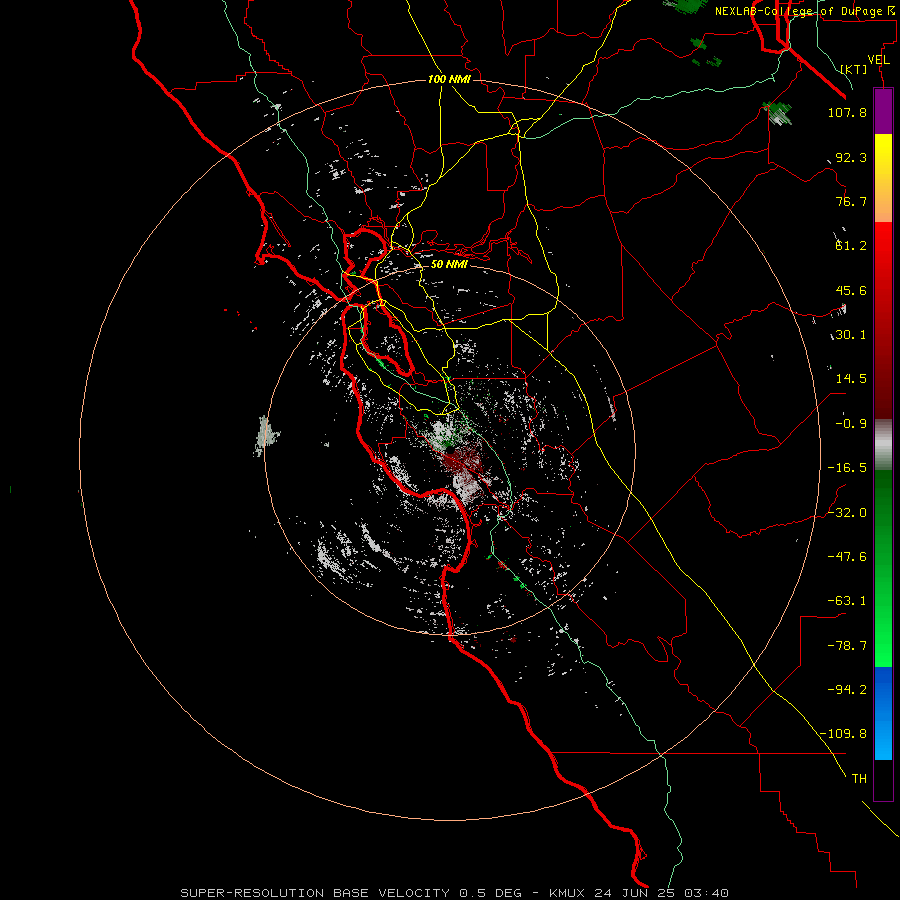Click the SUPER-RESOLUTION BASE VELOCITY caption text
900x900 pixels.
click(317, 893)
